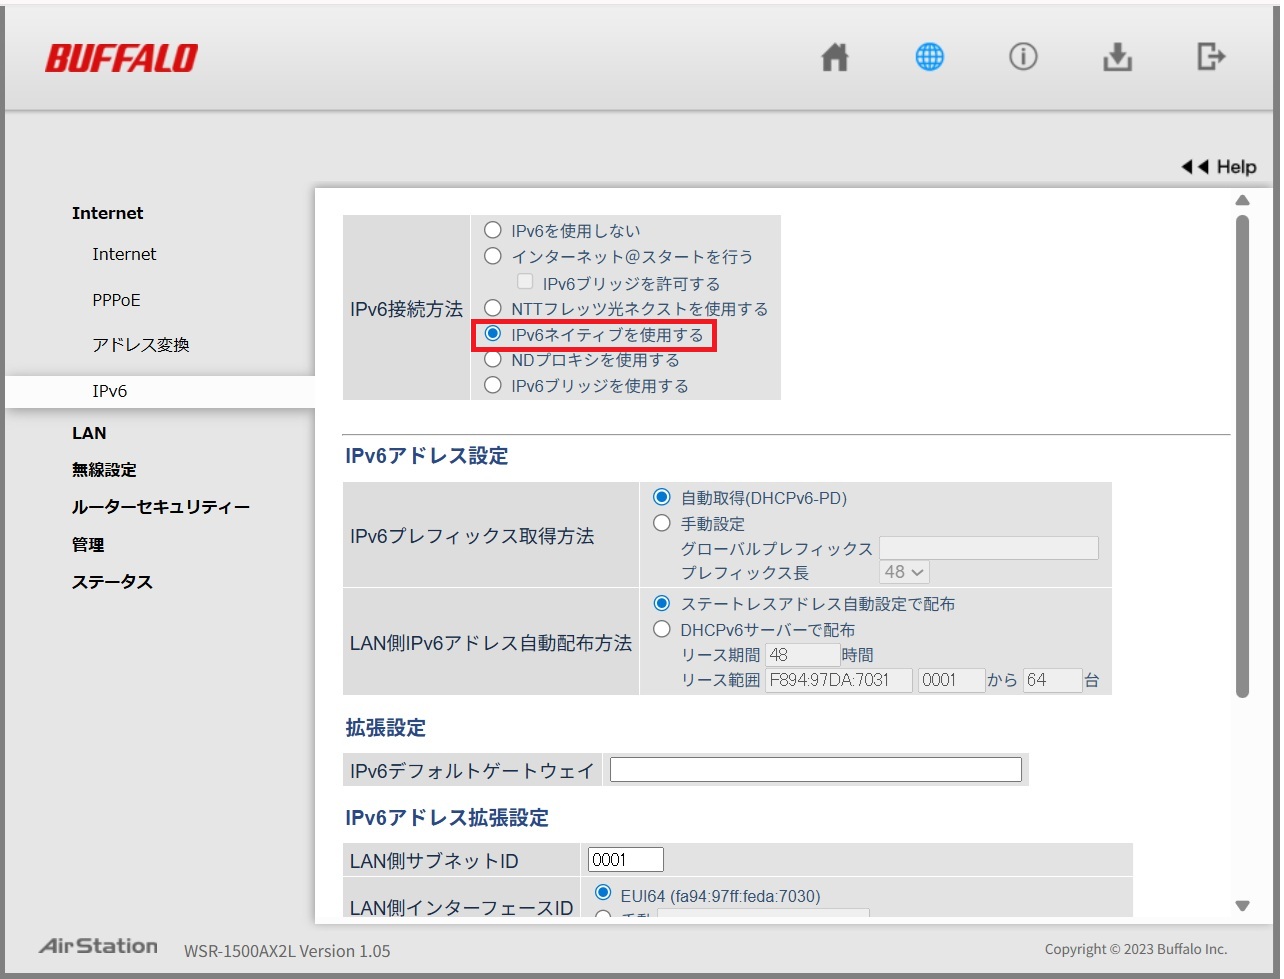Open the globe Internet settings icon
This screenshot has height=979, width=1284.
[x=929, y=57]
